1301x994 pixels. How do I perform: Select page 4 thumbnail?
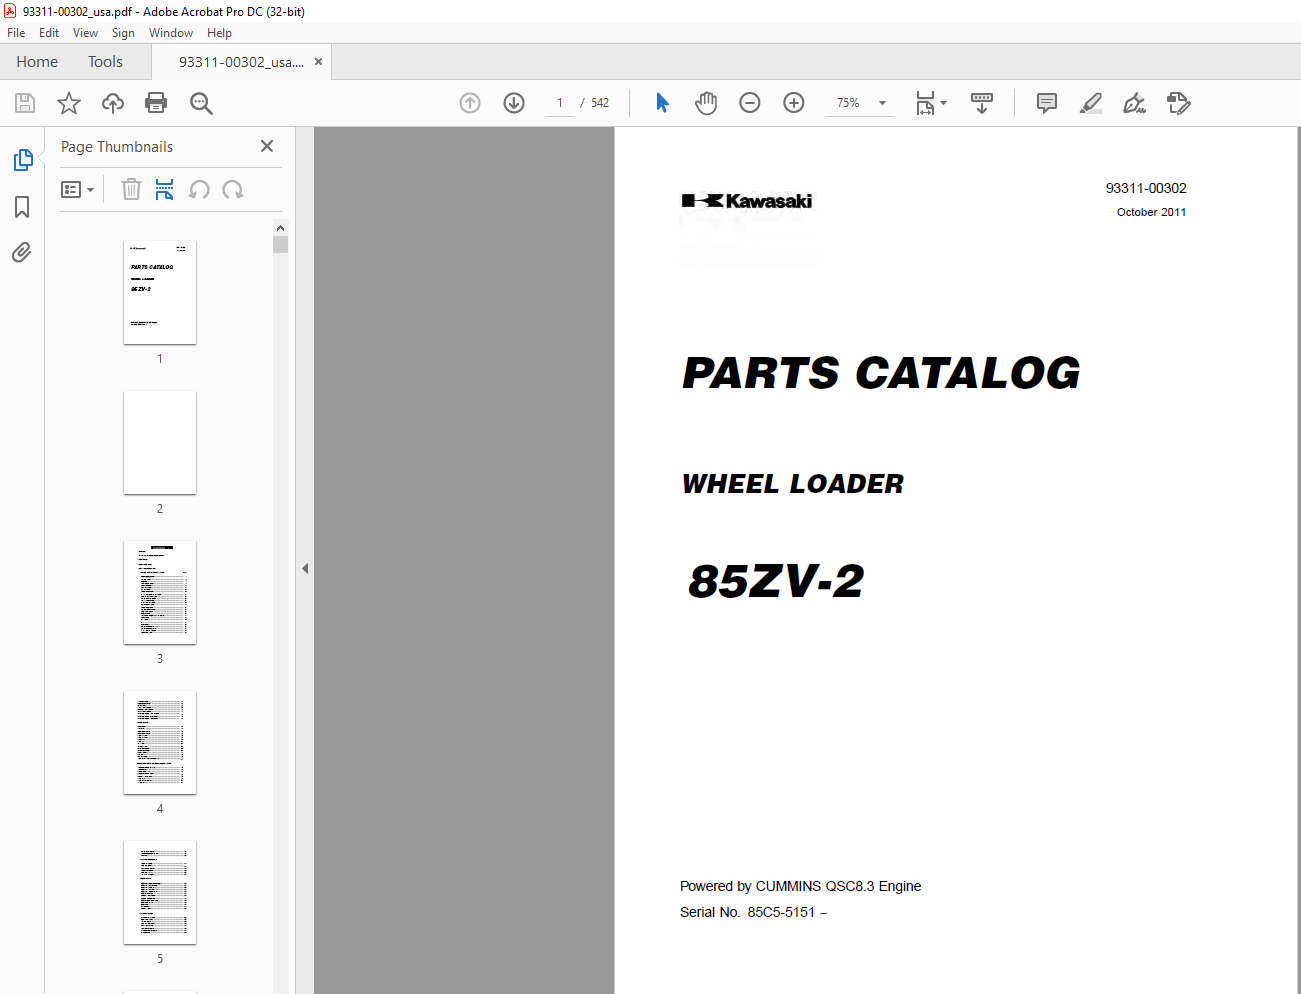[x=160, y=743]
